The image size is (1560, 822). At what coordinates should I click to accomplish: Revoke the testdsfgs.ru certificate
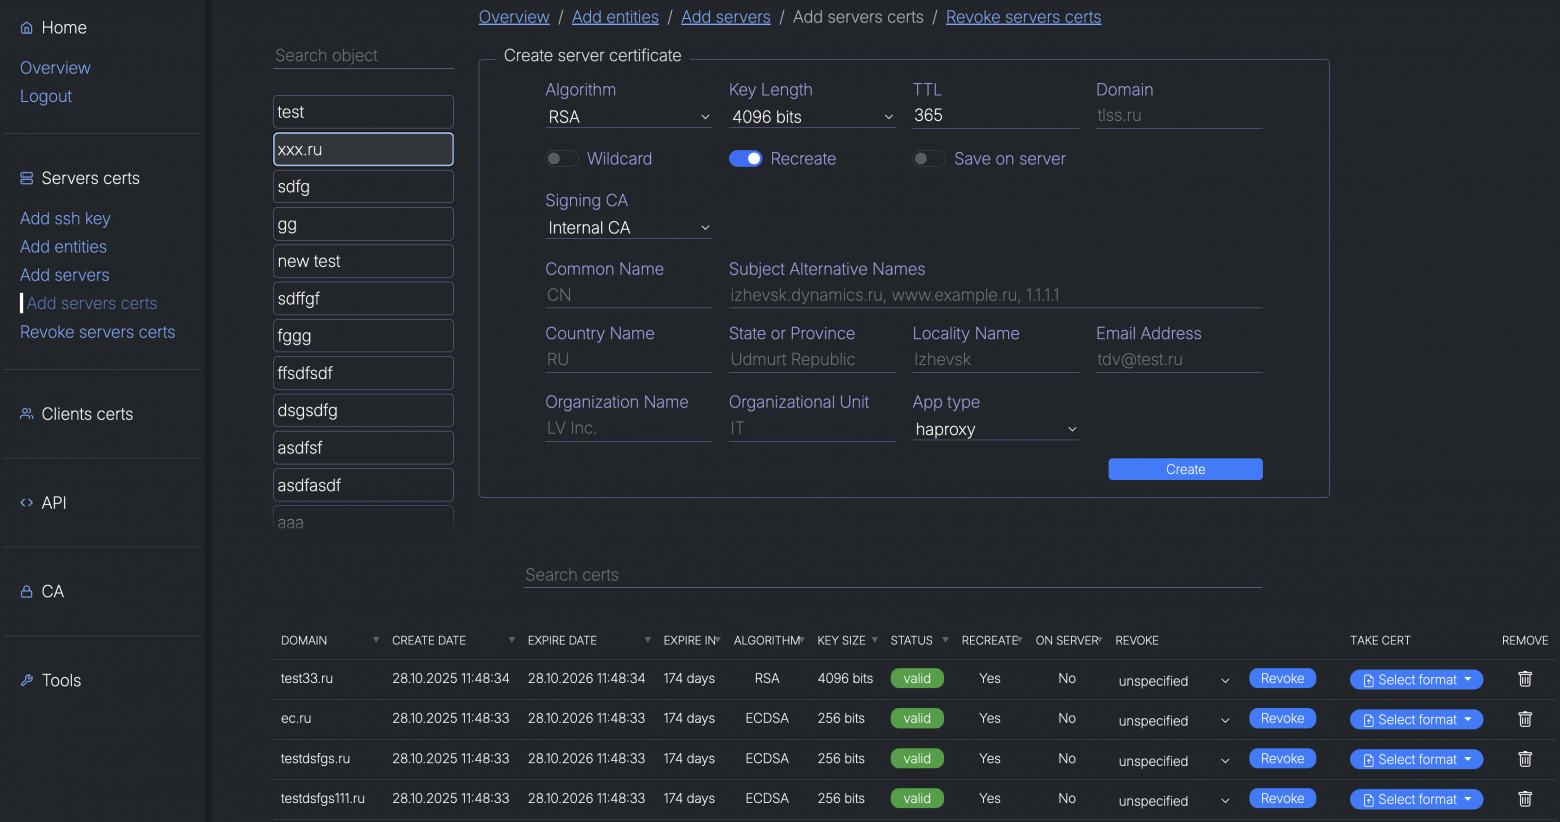[x=1282, y=759]
